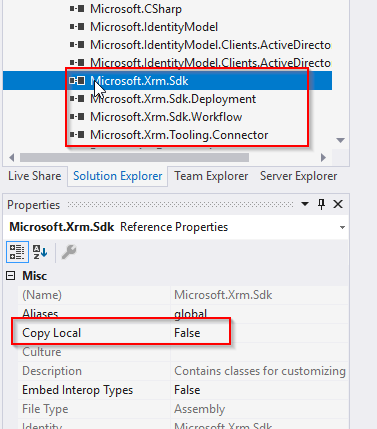Switch to the Server Explorer tab
This screenshot has height=429, width=377.
pyautogui.click(x=298, y=176)
